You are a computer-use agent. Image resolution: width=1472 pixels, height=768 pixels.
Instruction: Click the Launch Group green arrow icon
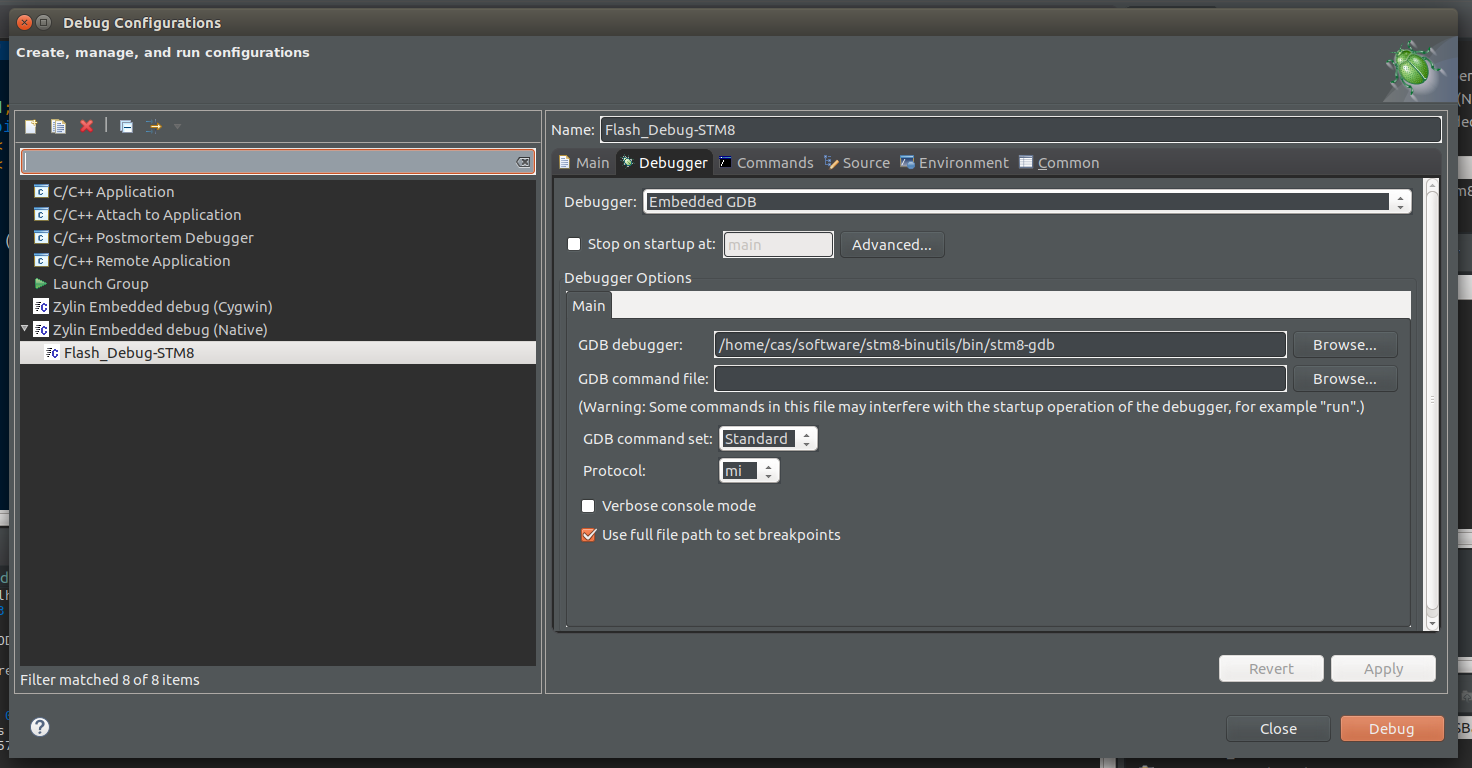[41, 284]
